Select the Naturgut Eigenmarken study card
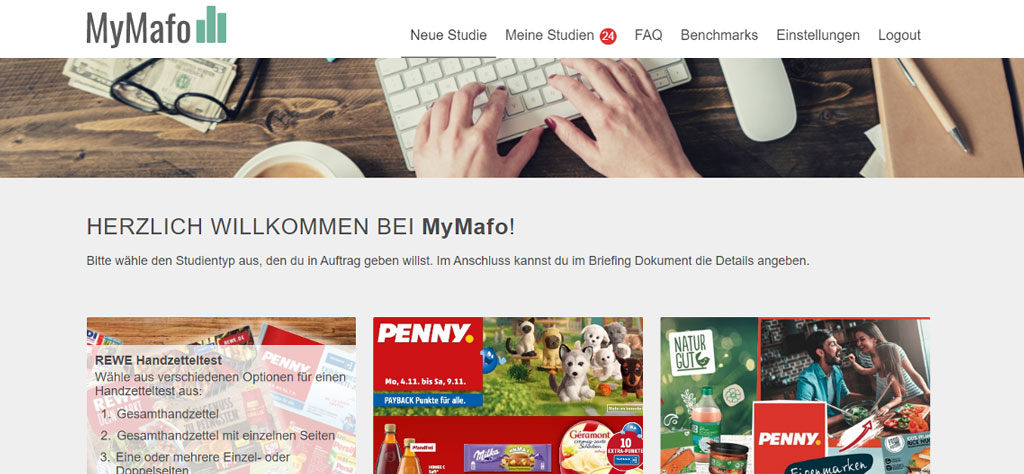The height and width of the screenshot is (474, 1024). [x=795, y=396]
